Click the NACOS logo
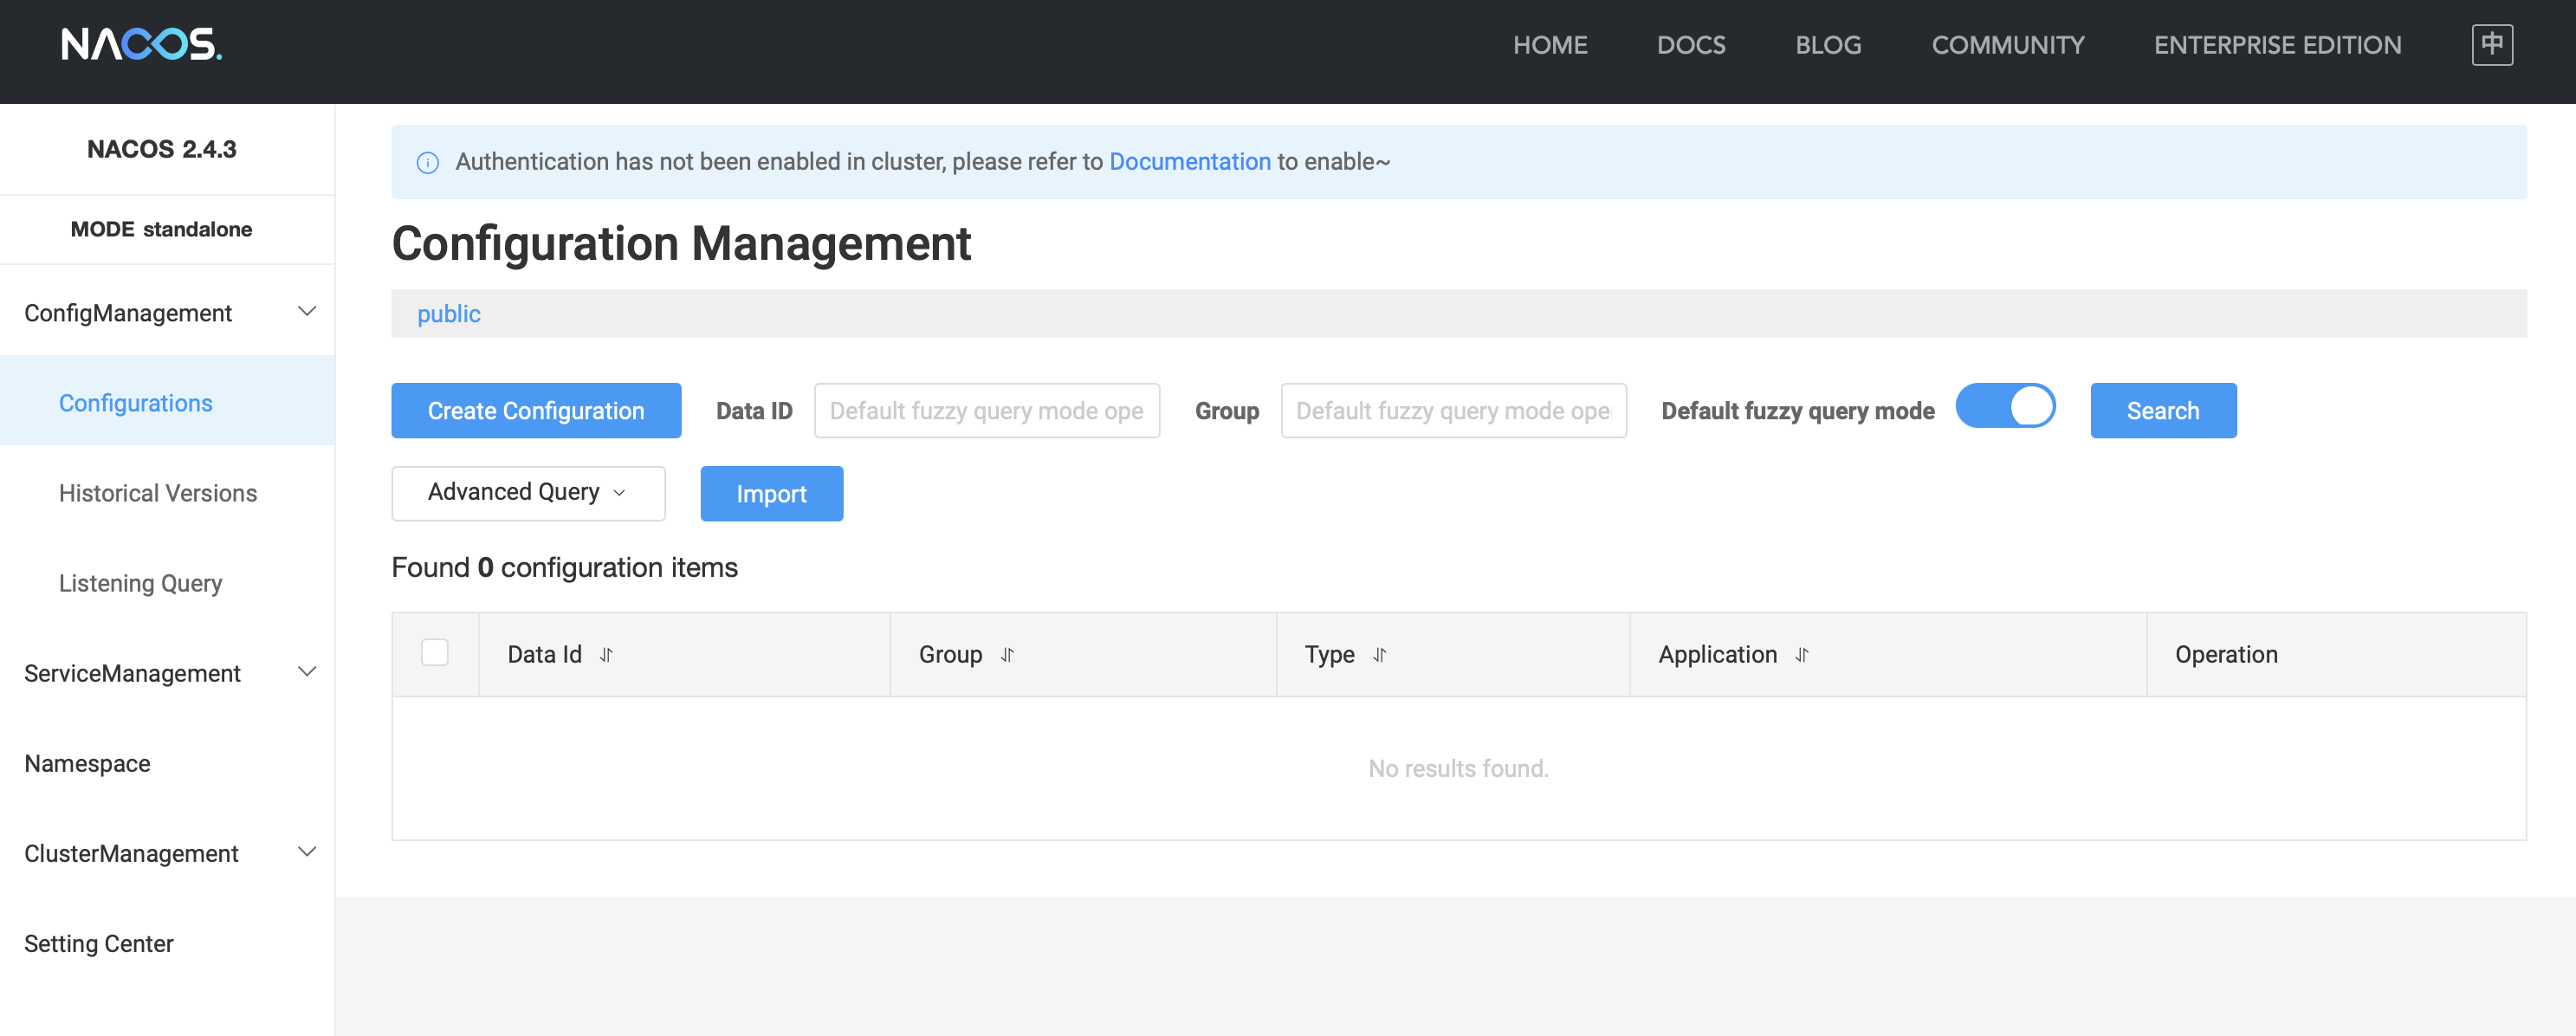Screen dimensions: 2576x1036 [141, 44]
